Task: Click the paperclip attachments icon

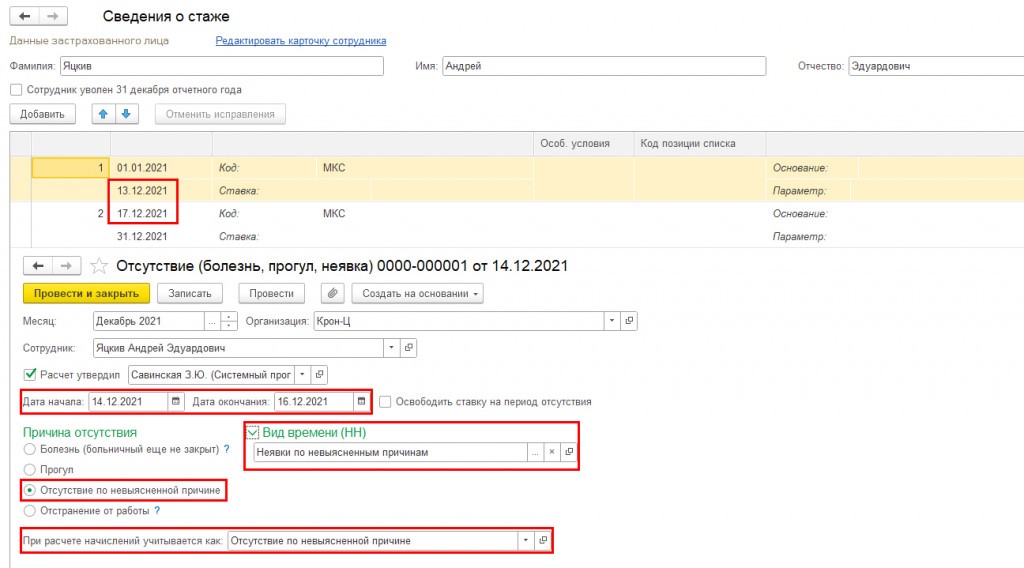Action: point(331,293)
